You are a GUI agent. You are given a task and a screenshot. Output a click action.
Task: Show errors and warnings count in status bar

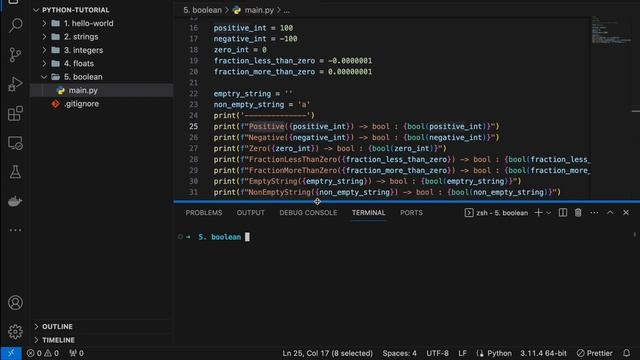[42, 353]
